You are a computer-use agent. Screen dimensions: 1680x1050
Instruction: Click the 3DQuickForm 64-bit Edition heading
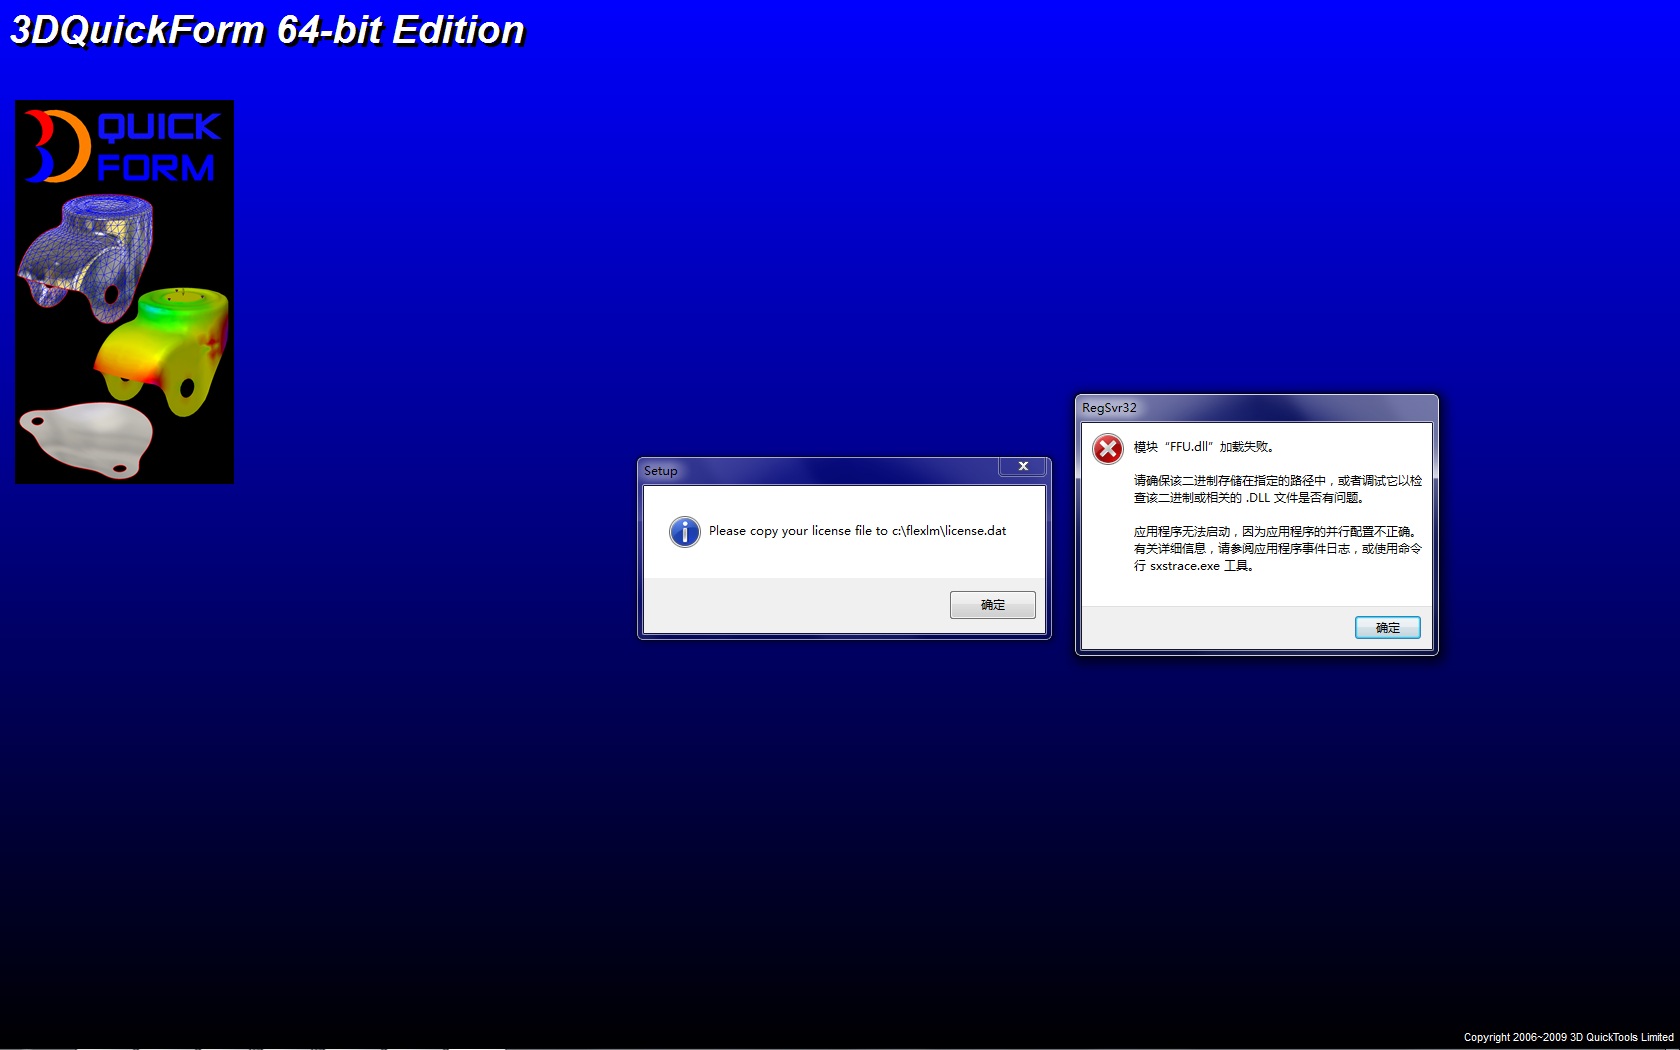(267, 30)
